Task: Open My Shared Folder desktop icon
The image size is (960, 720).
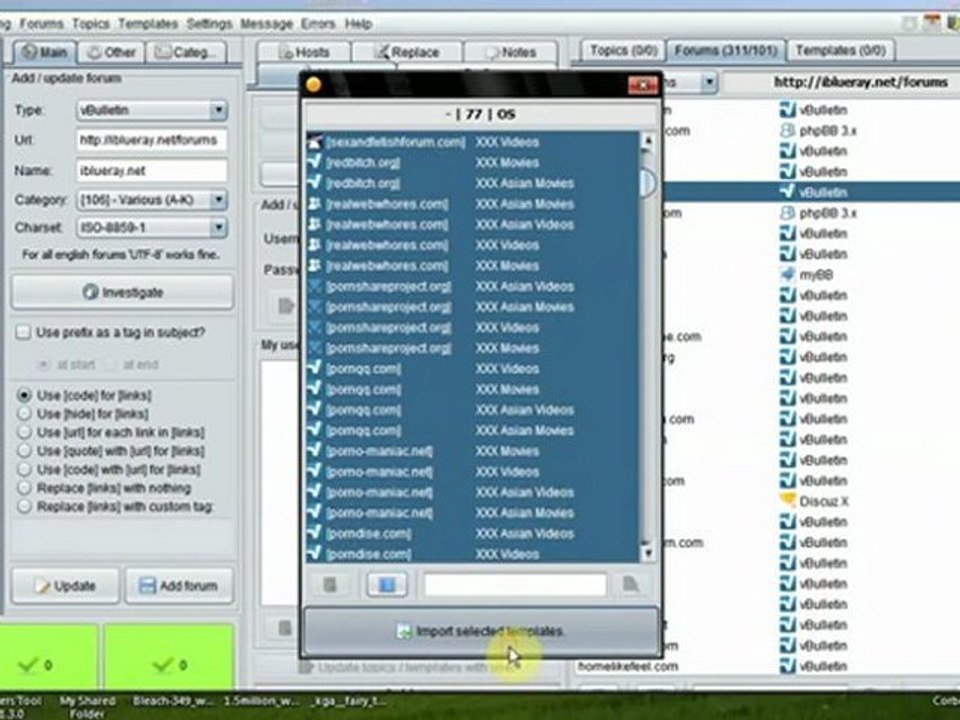Action: click(87, 707)
